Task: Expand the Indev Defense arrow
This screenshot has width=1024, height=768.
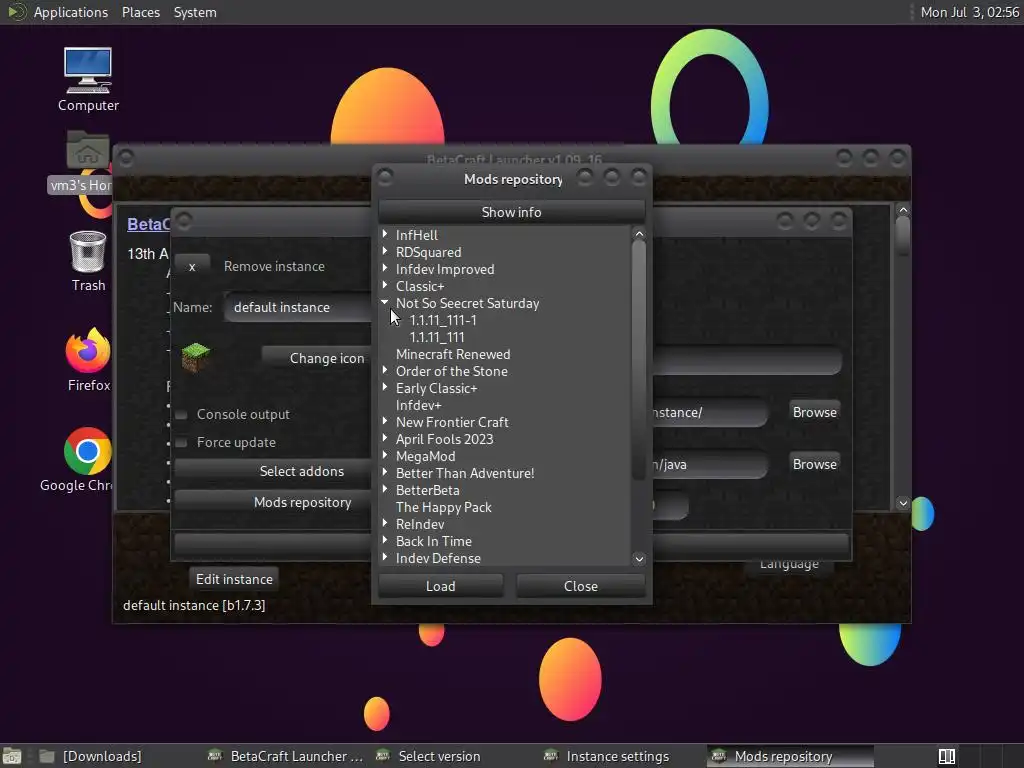Action: [385, 557]
